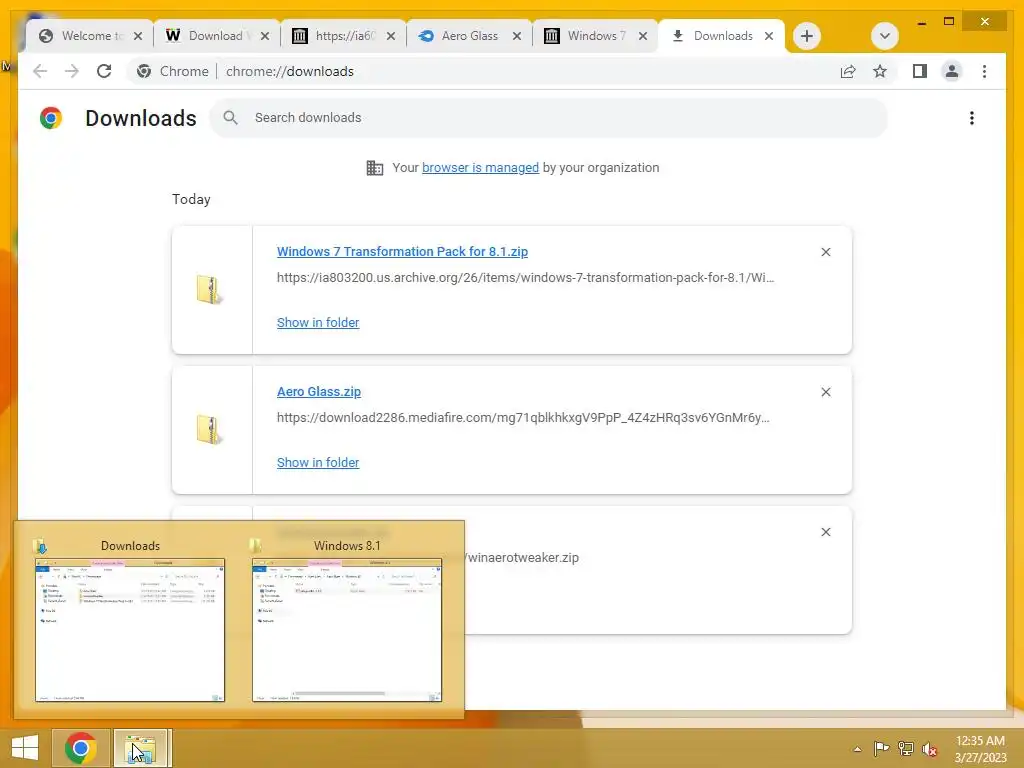Close the Downloads tab

click(769, 36)
